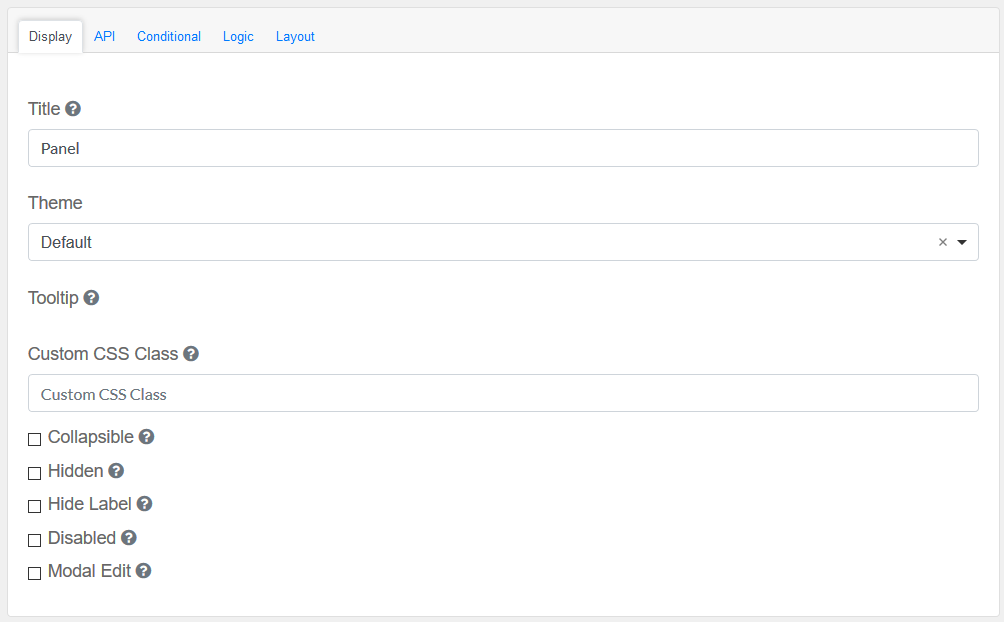Select the Layout tab
The height and width of the screenshot is (622, 1004).
tap(295, 37)
